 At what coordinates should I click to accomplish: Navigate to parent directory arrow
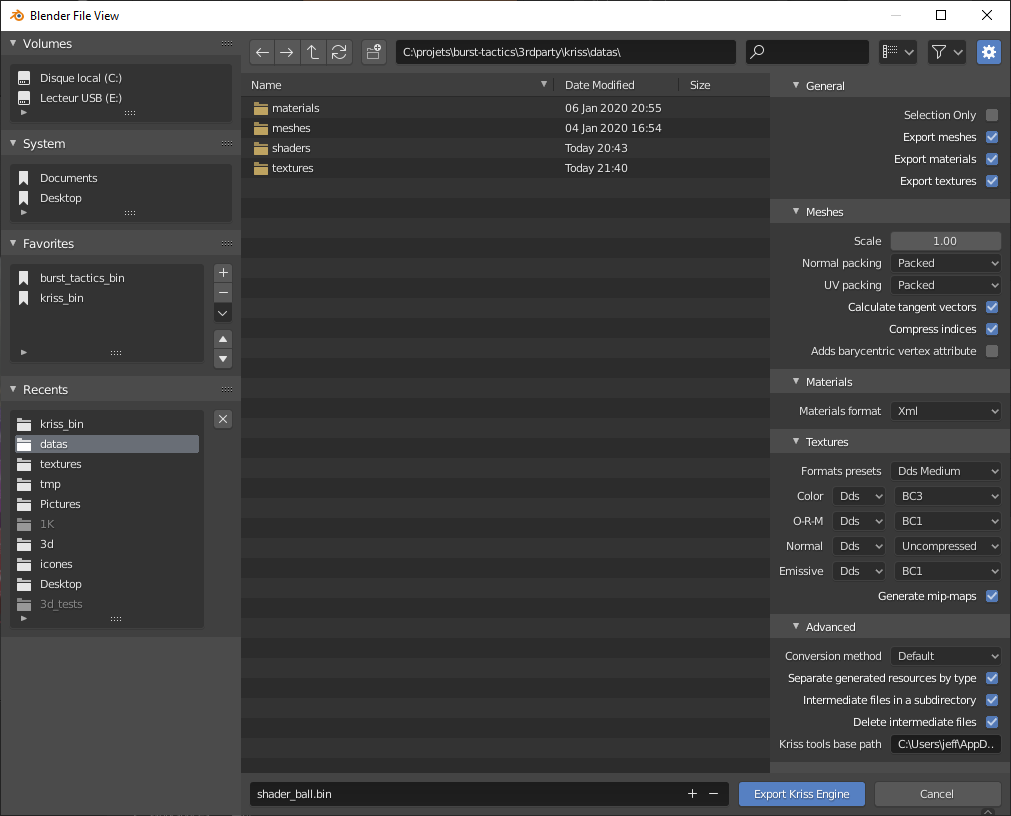(313, 52)
